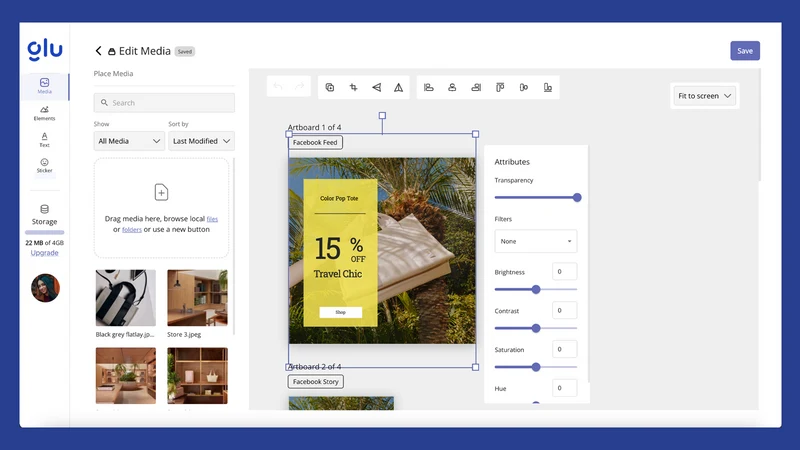Screen dimensions: 800x450
Task: Align objects to horizontal center
Action: click(x=452, y=87)
